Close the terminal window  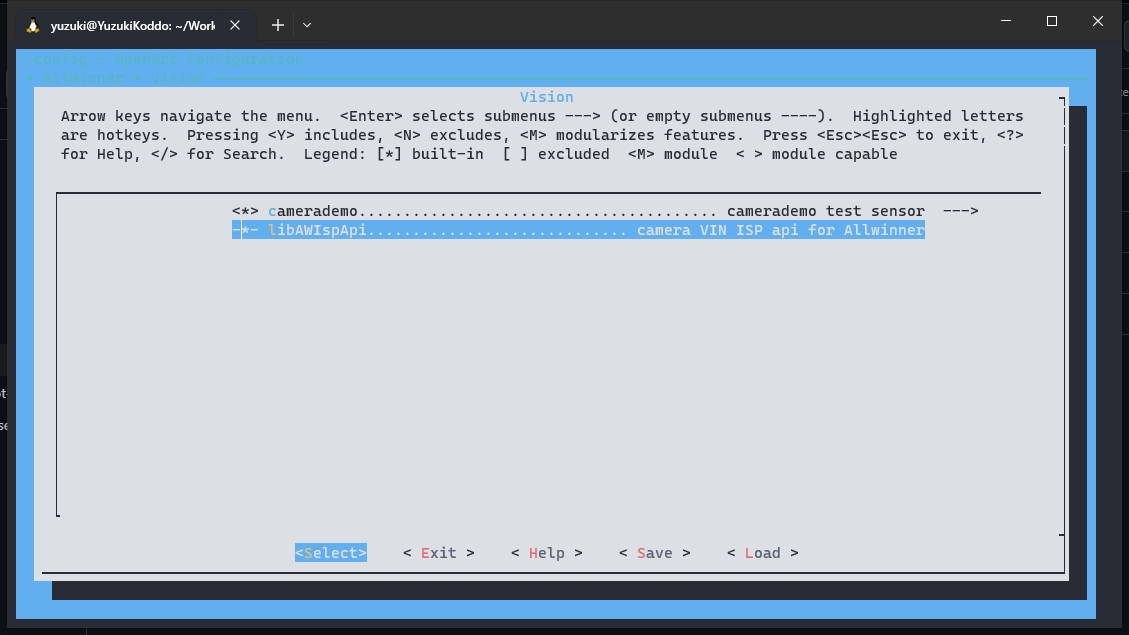[1098, 21]
